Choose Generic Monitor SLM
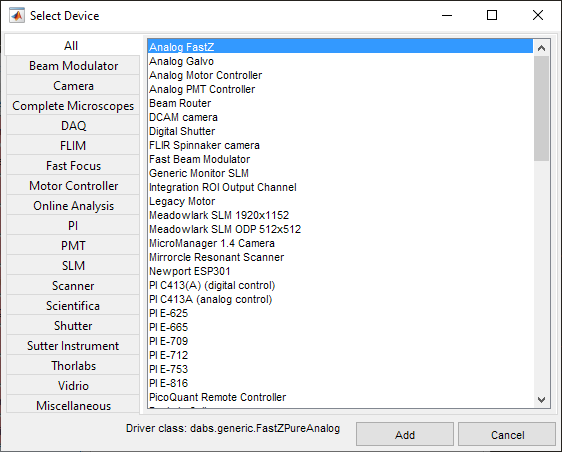The width and height of the screenshot is (562, 452). (340, 173)
